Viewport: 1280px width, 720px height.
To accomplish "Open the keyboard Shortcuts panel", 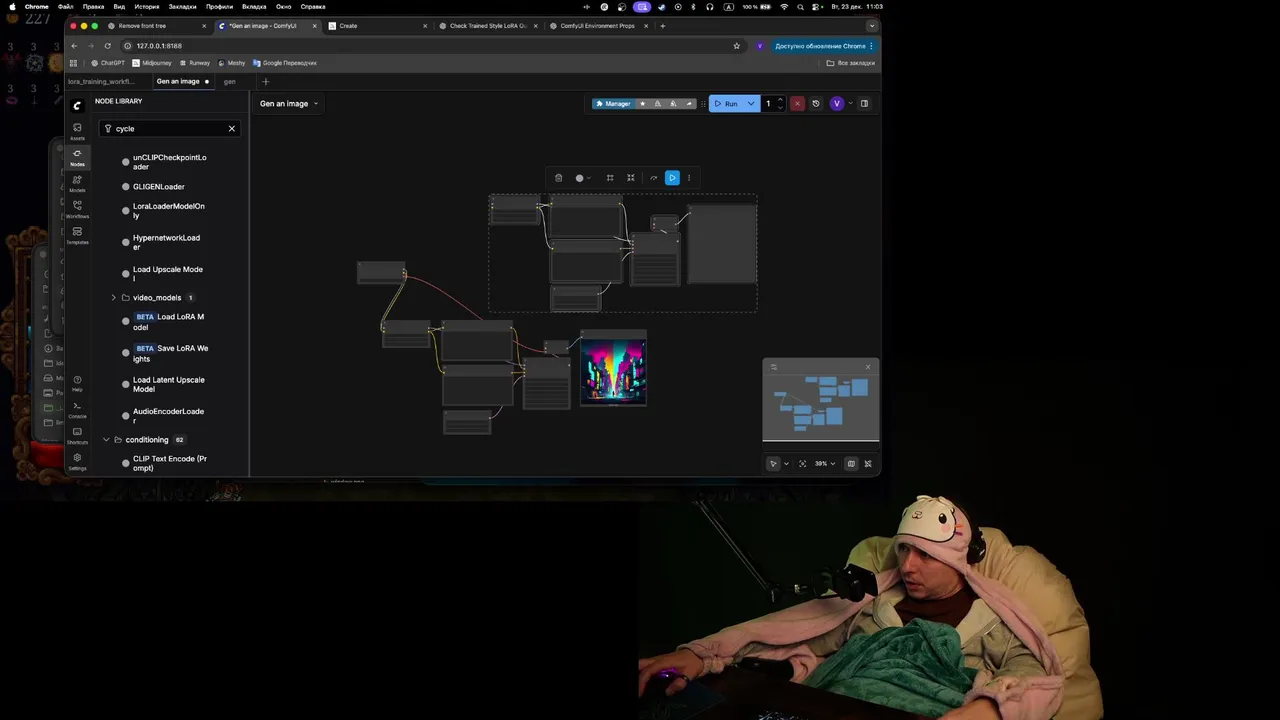I will coord(77,435).
